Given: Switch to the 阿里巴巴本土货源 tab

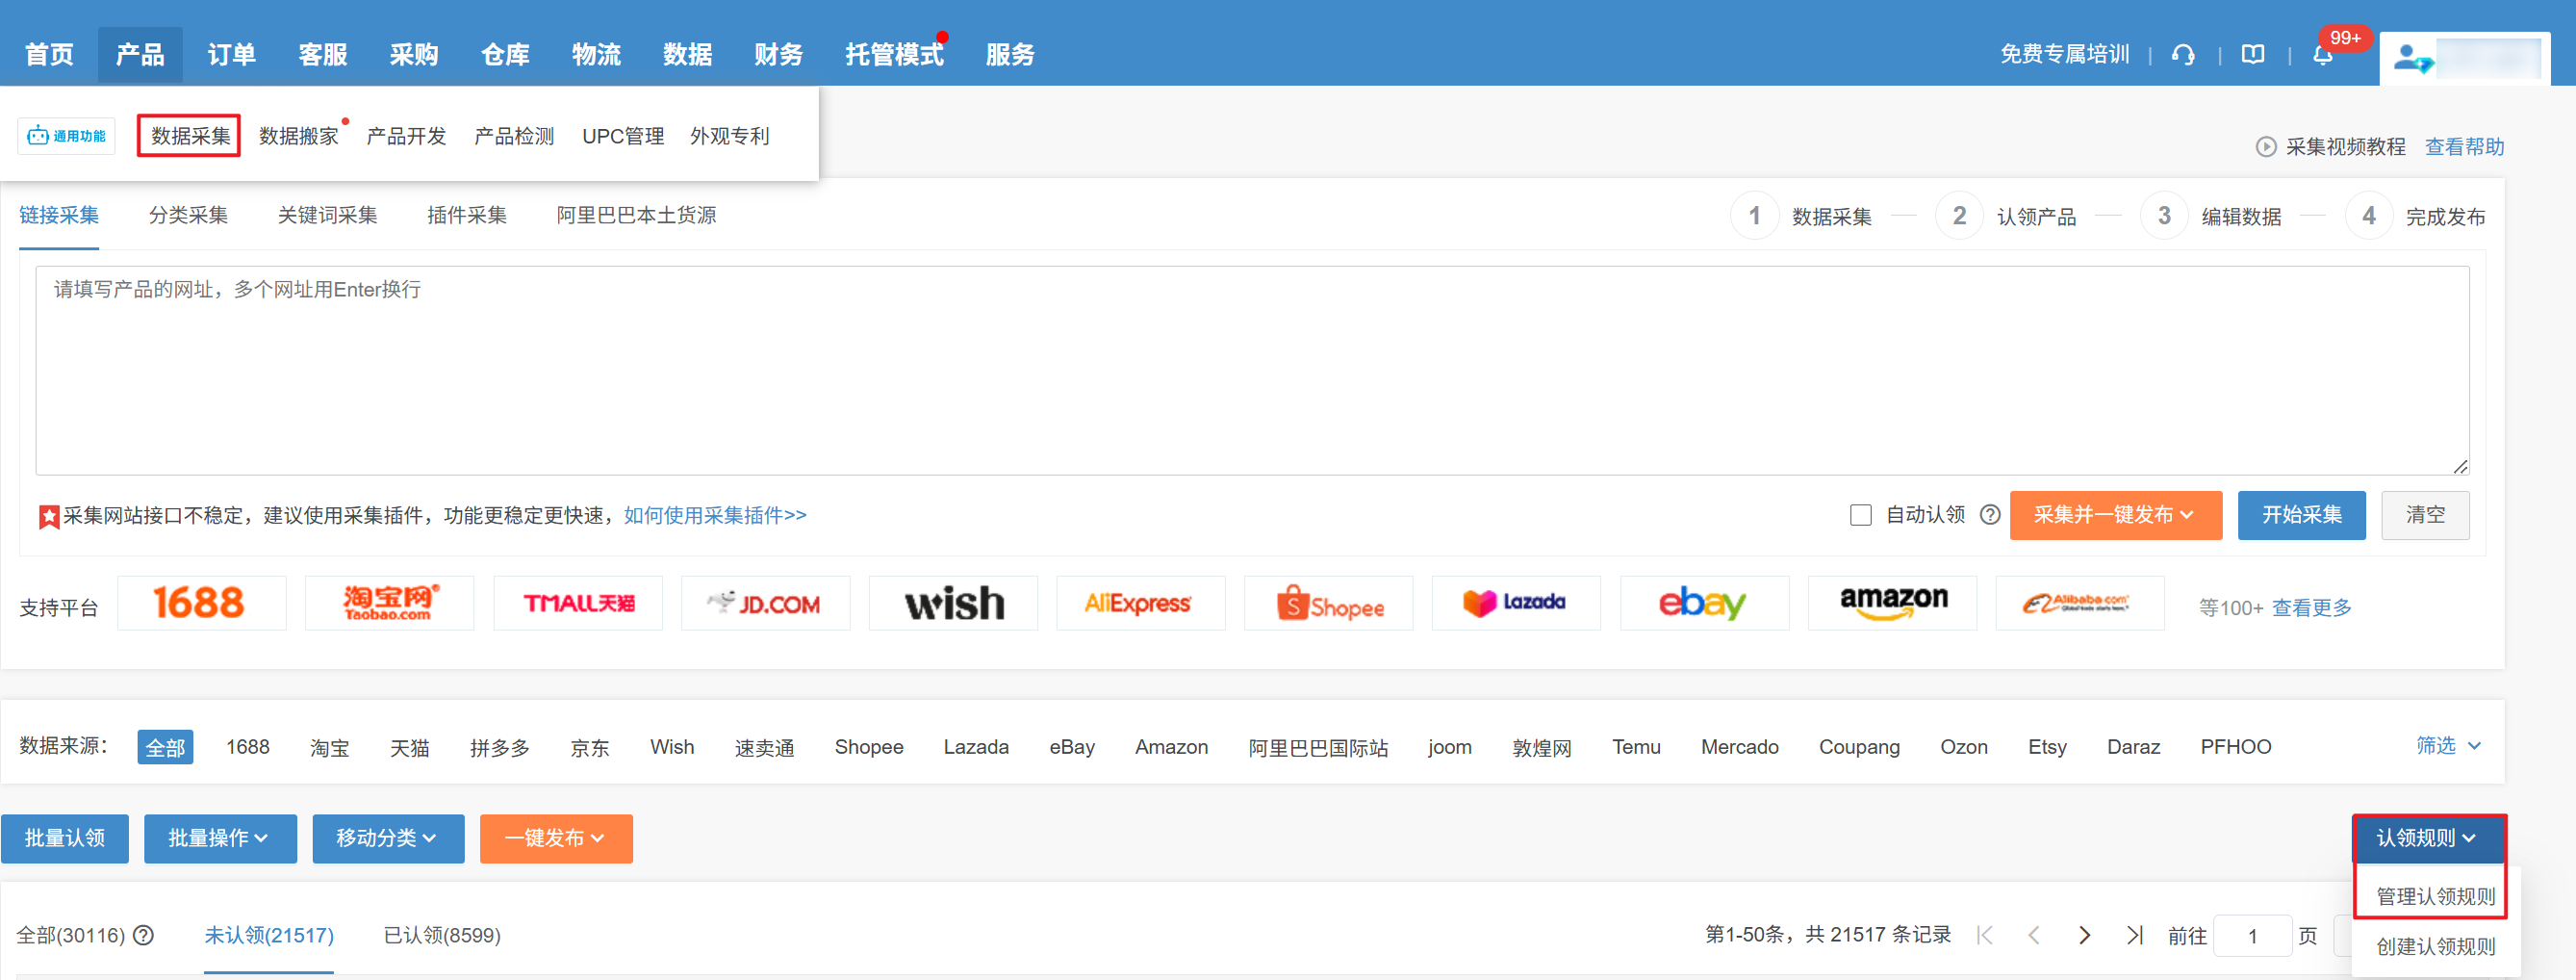Looking at the screenshot, I should click(636, 215).
